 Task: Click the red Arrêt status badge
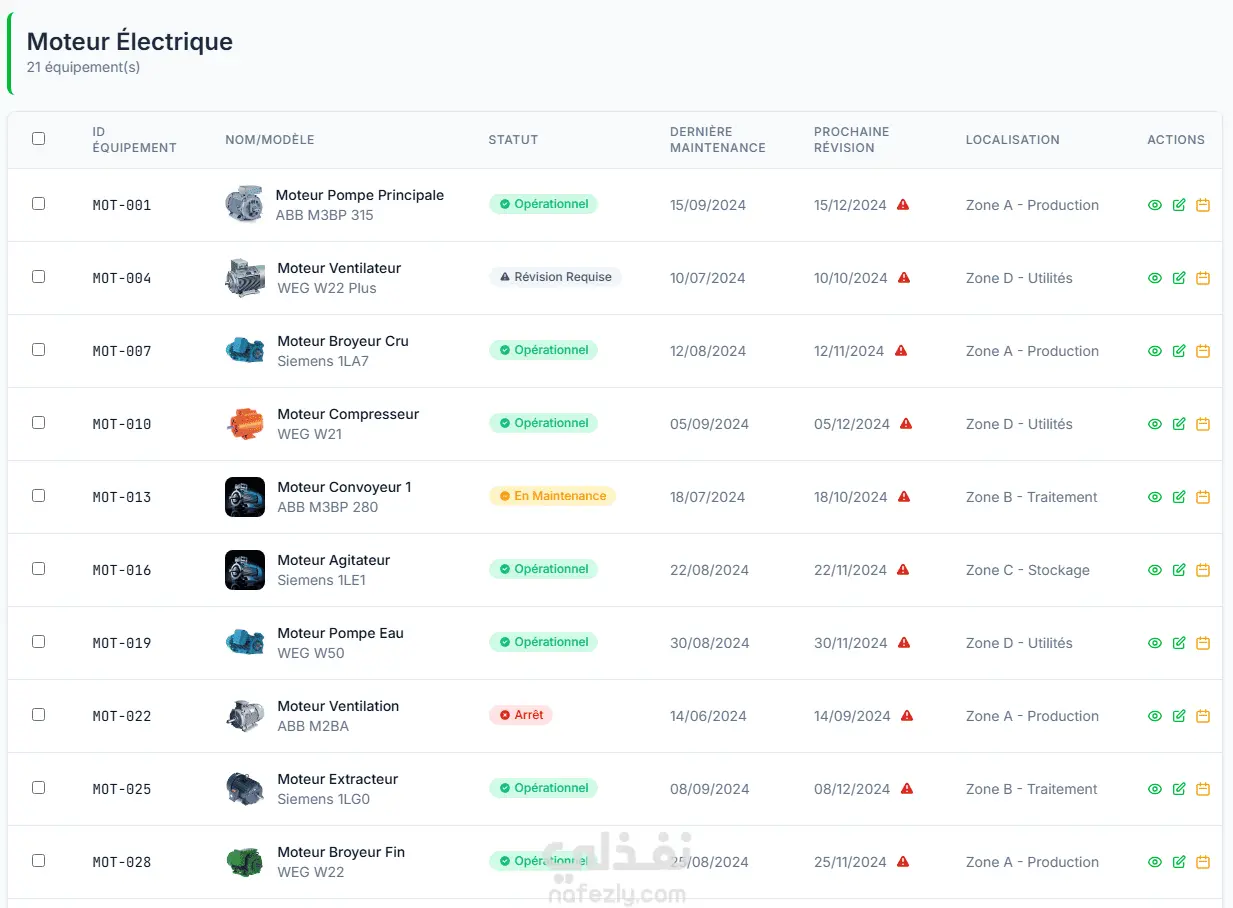(x=521, y=715)
